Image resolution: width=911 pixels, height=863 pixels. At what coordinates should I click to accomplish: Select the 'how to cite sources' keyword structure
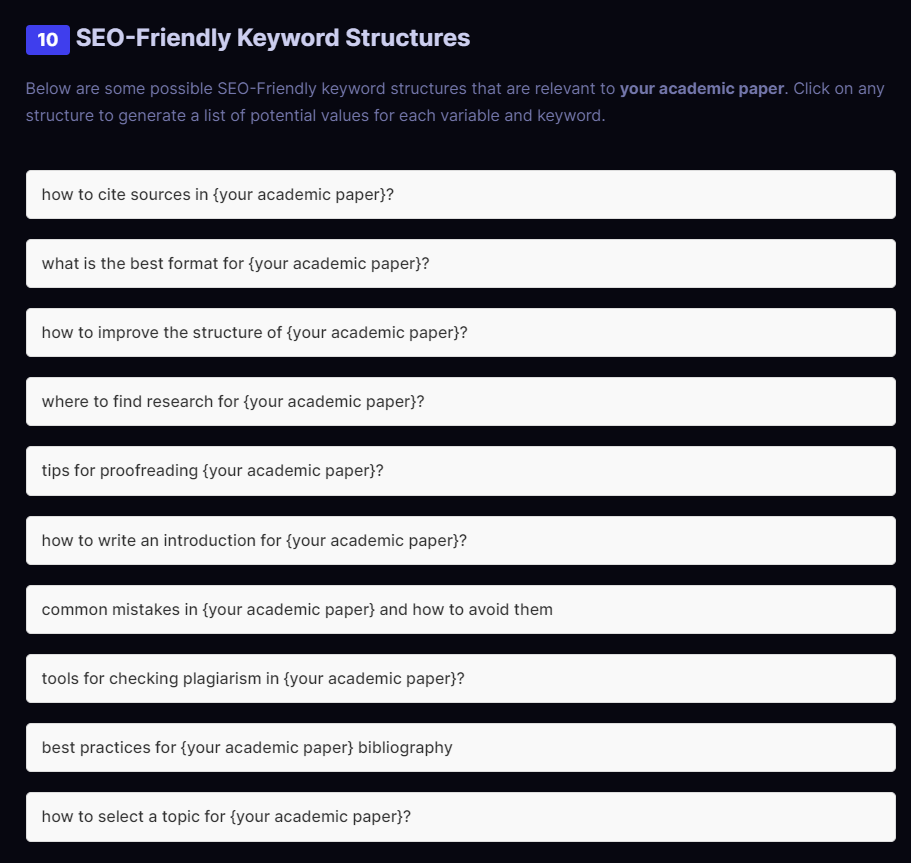460,194
